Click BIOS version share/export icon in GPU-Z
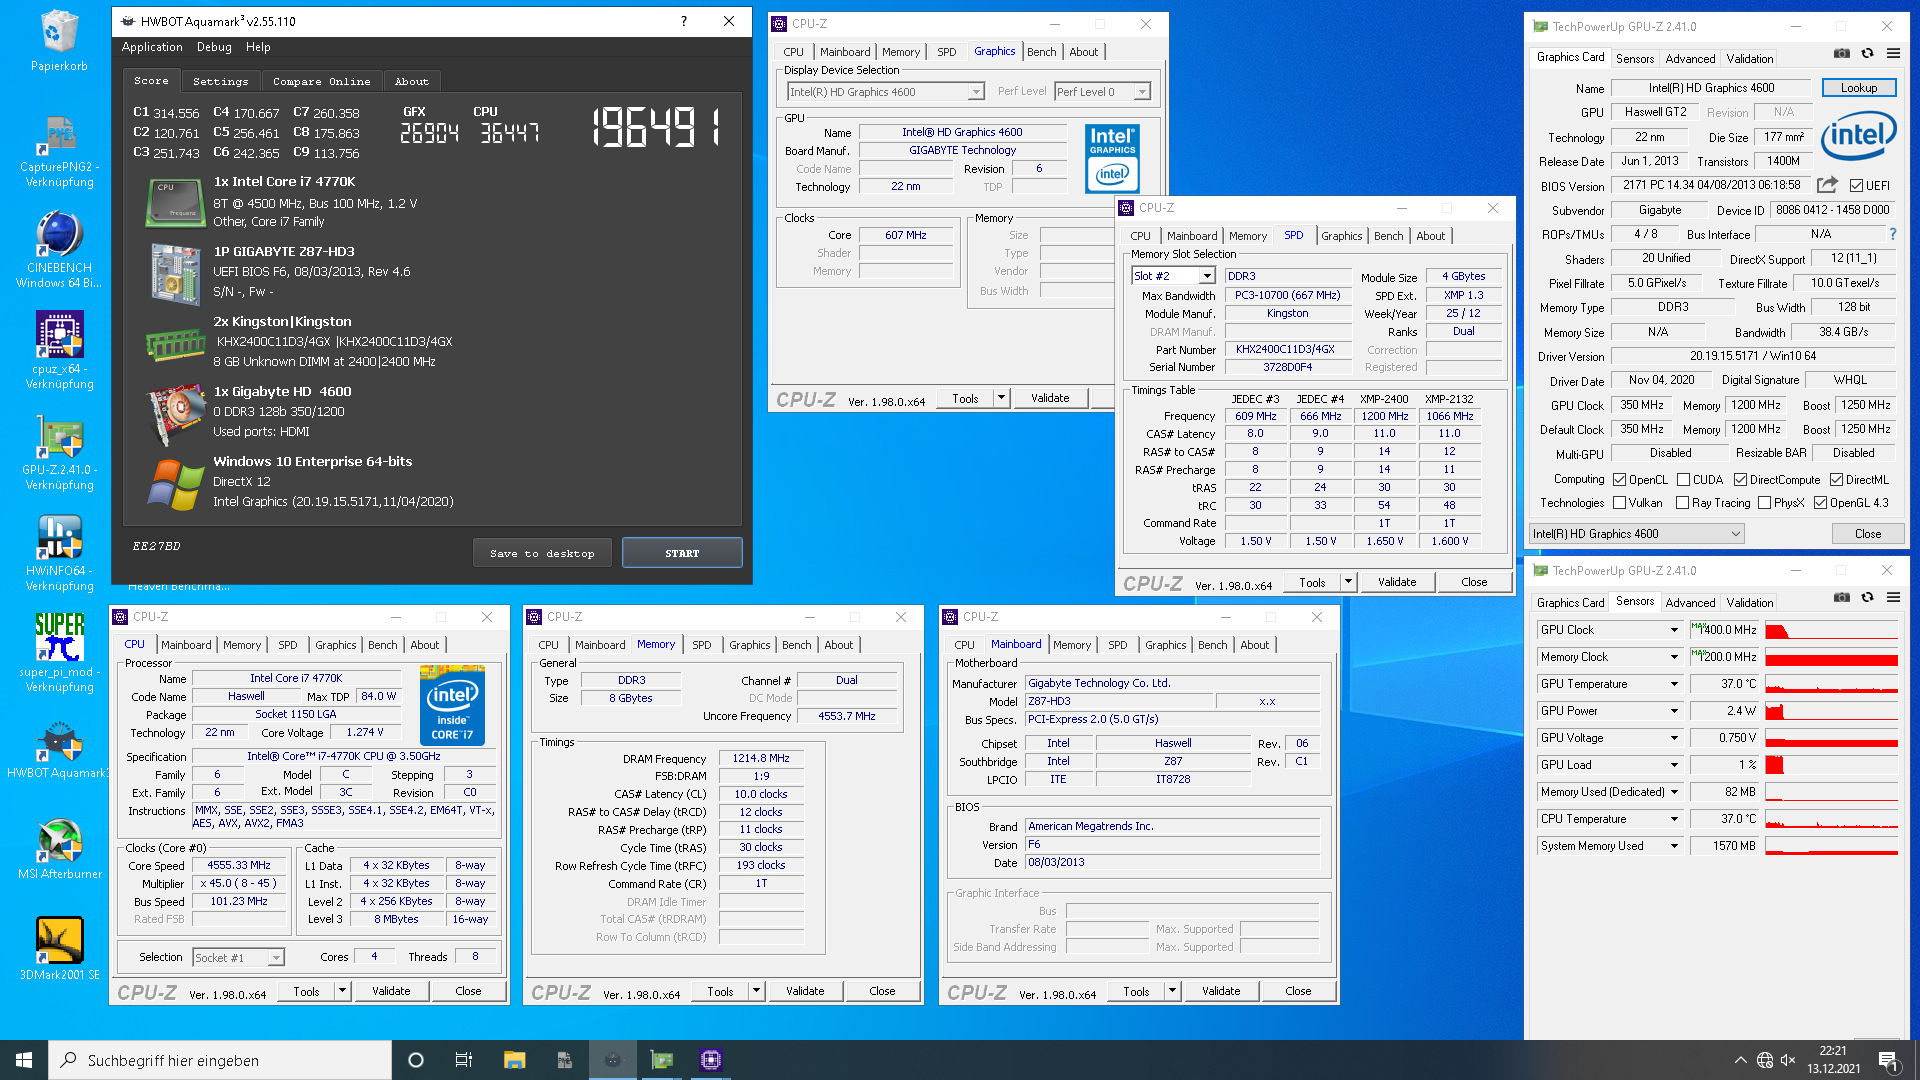1920x1080 pixels. pyautogui.click(x=1827, y=185)
